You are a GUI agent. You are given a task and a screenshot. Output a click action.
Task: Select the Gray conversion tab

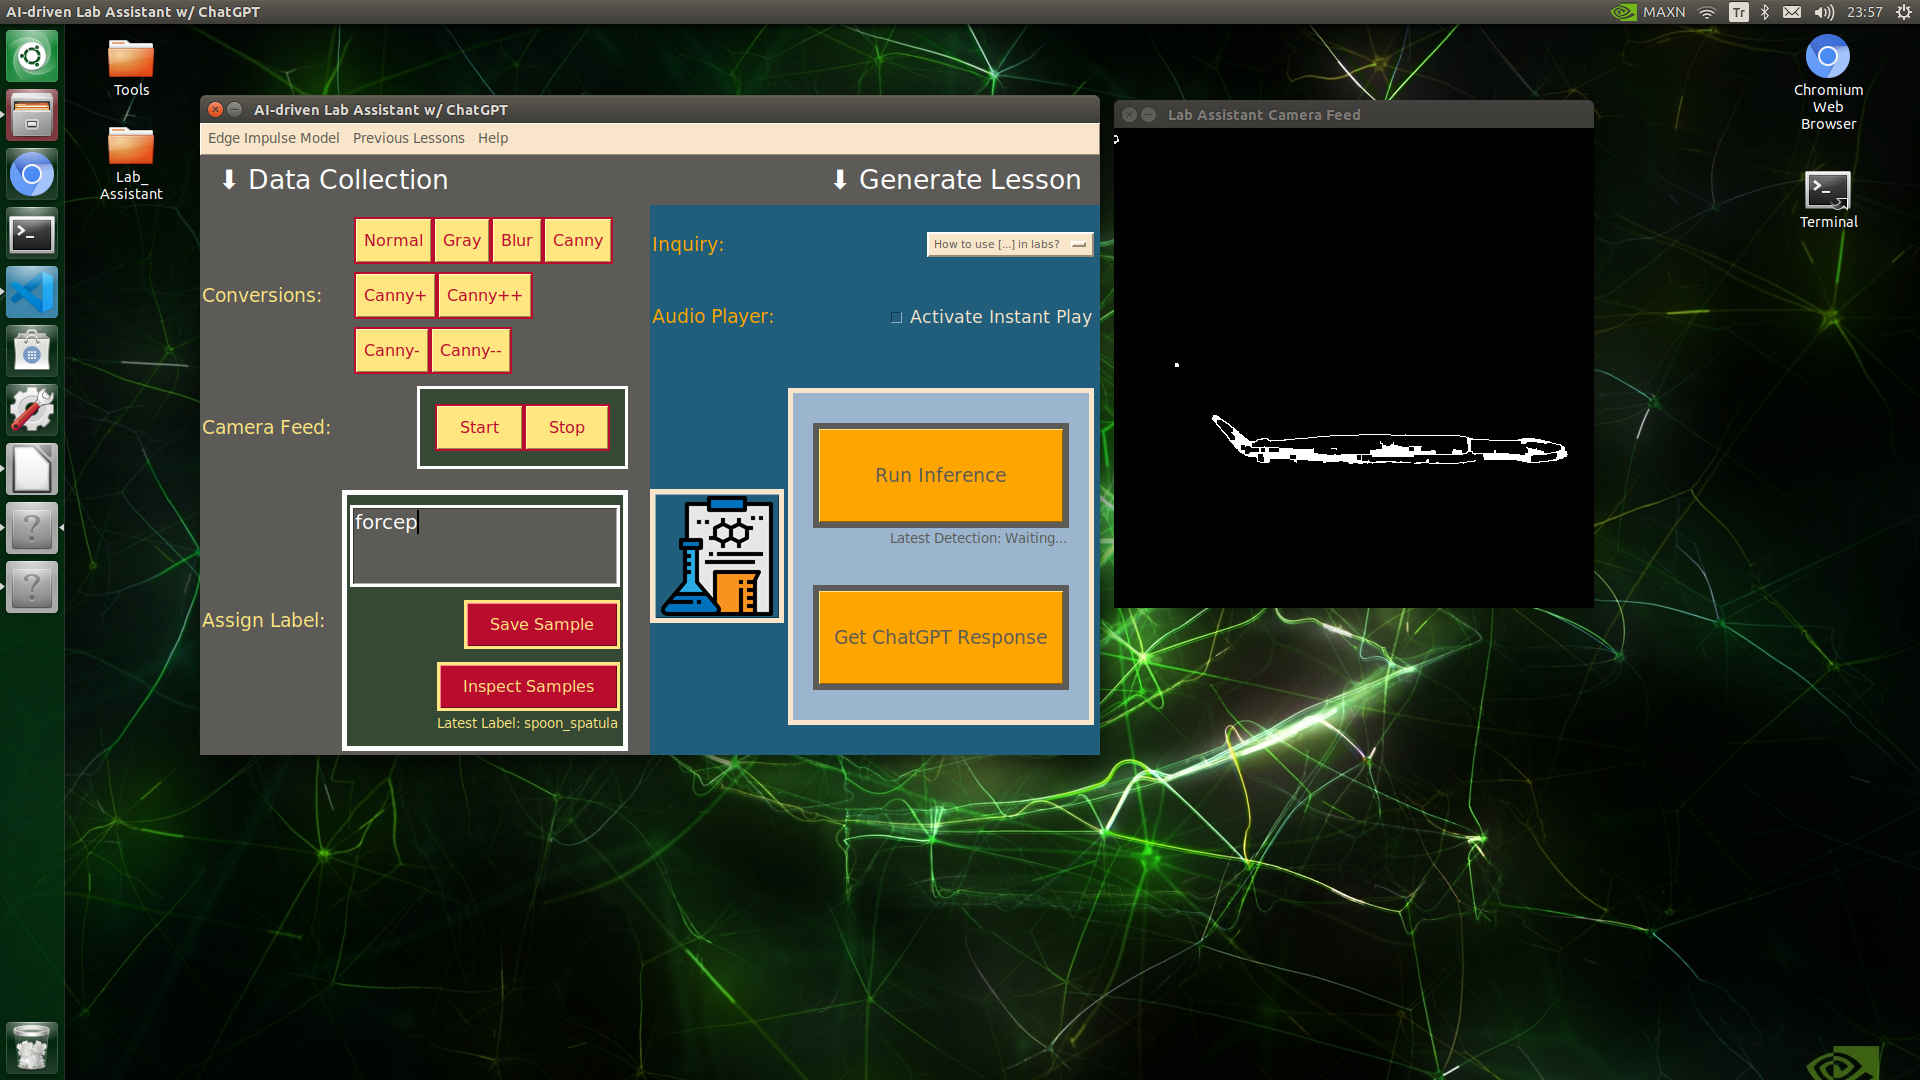point(460,239)
